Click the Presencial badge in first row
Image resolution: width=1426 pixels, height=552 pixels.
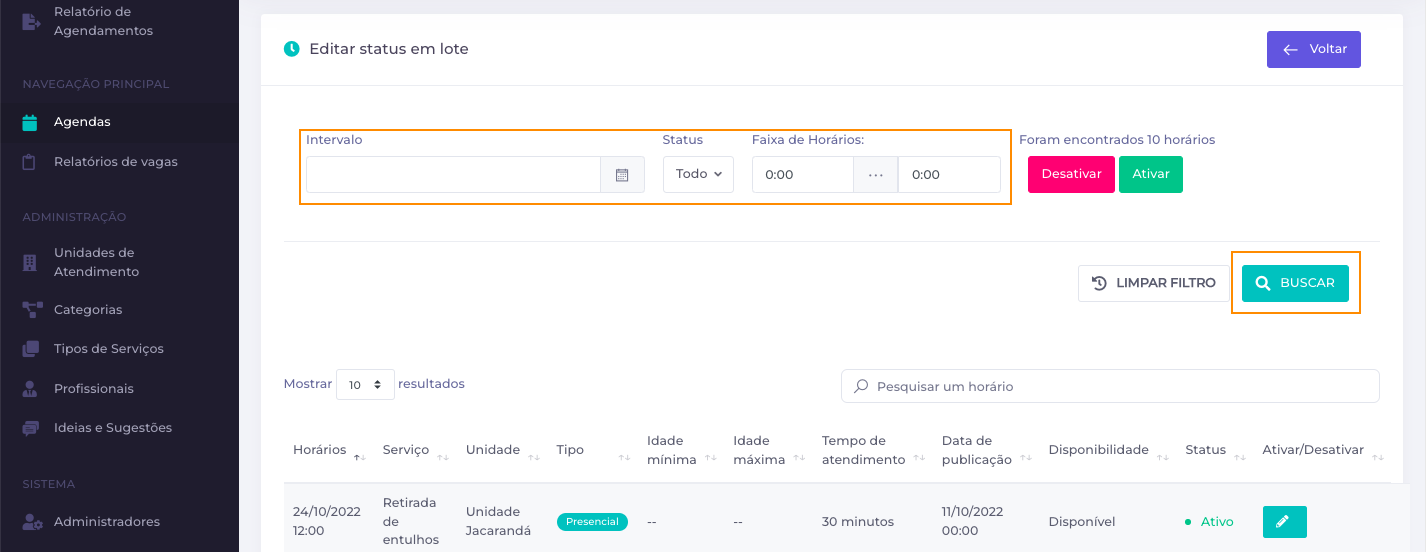click(592, 522)
